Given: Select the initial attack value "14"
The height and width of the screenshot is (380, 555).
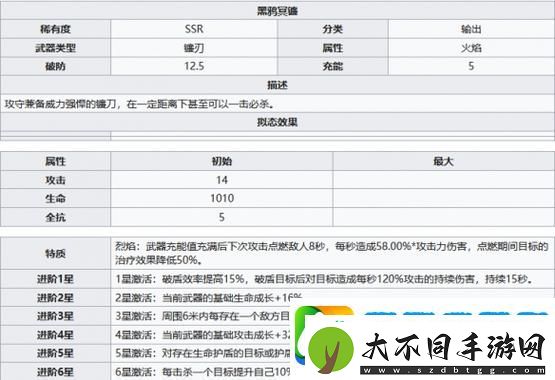Looking at the screenshot, I should tap(222, 180).
